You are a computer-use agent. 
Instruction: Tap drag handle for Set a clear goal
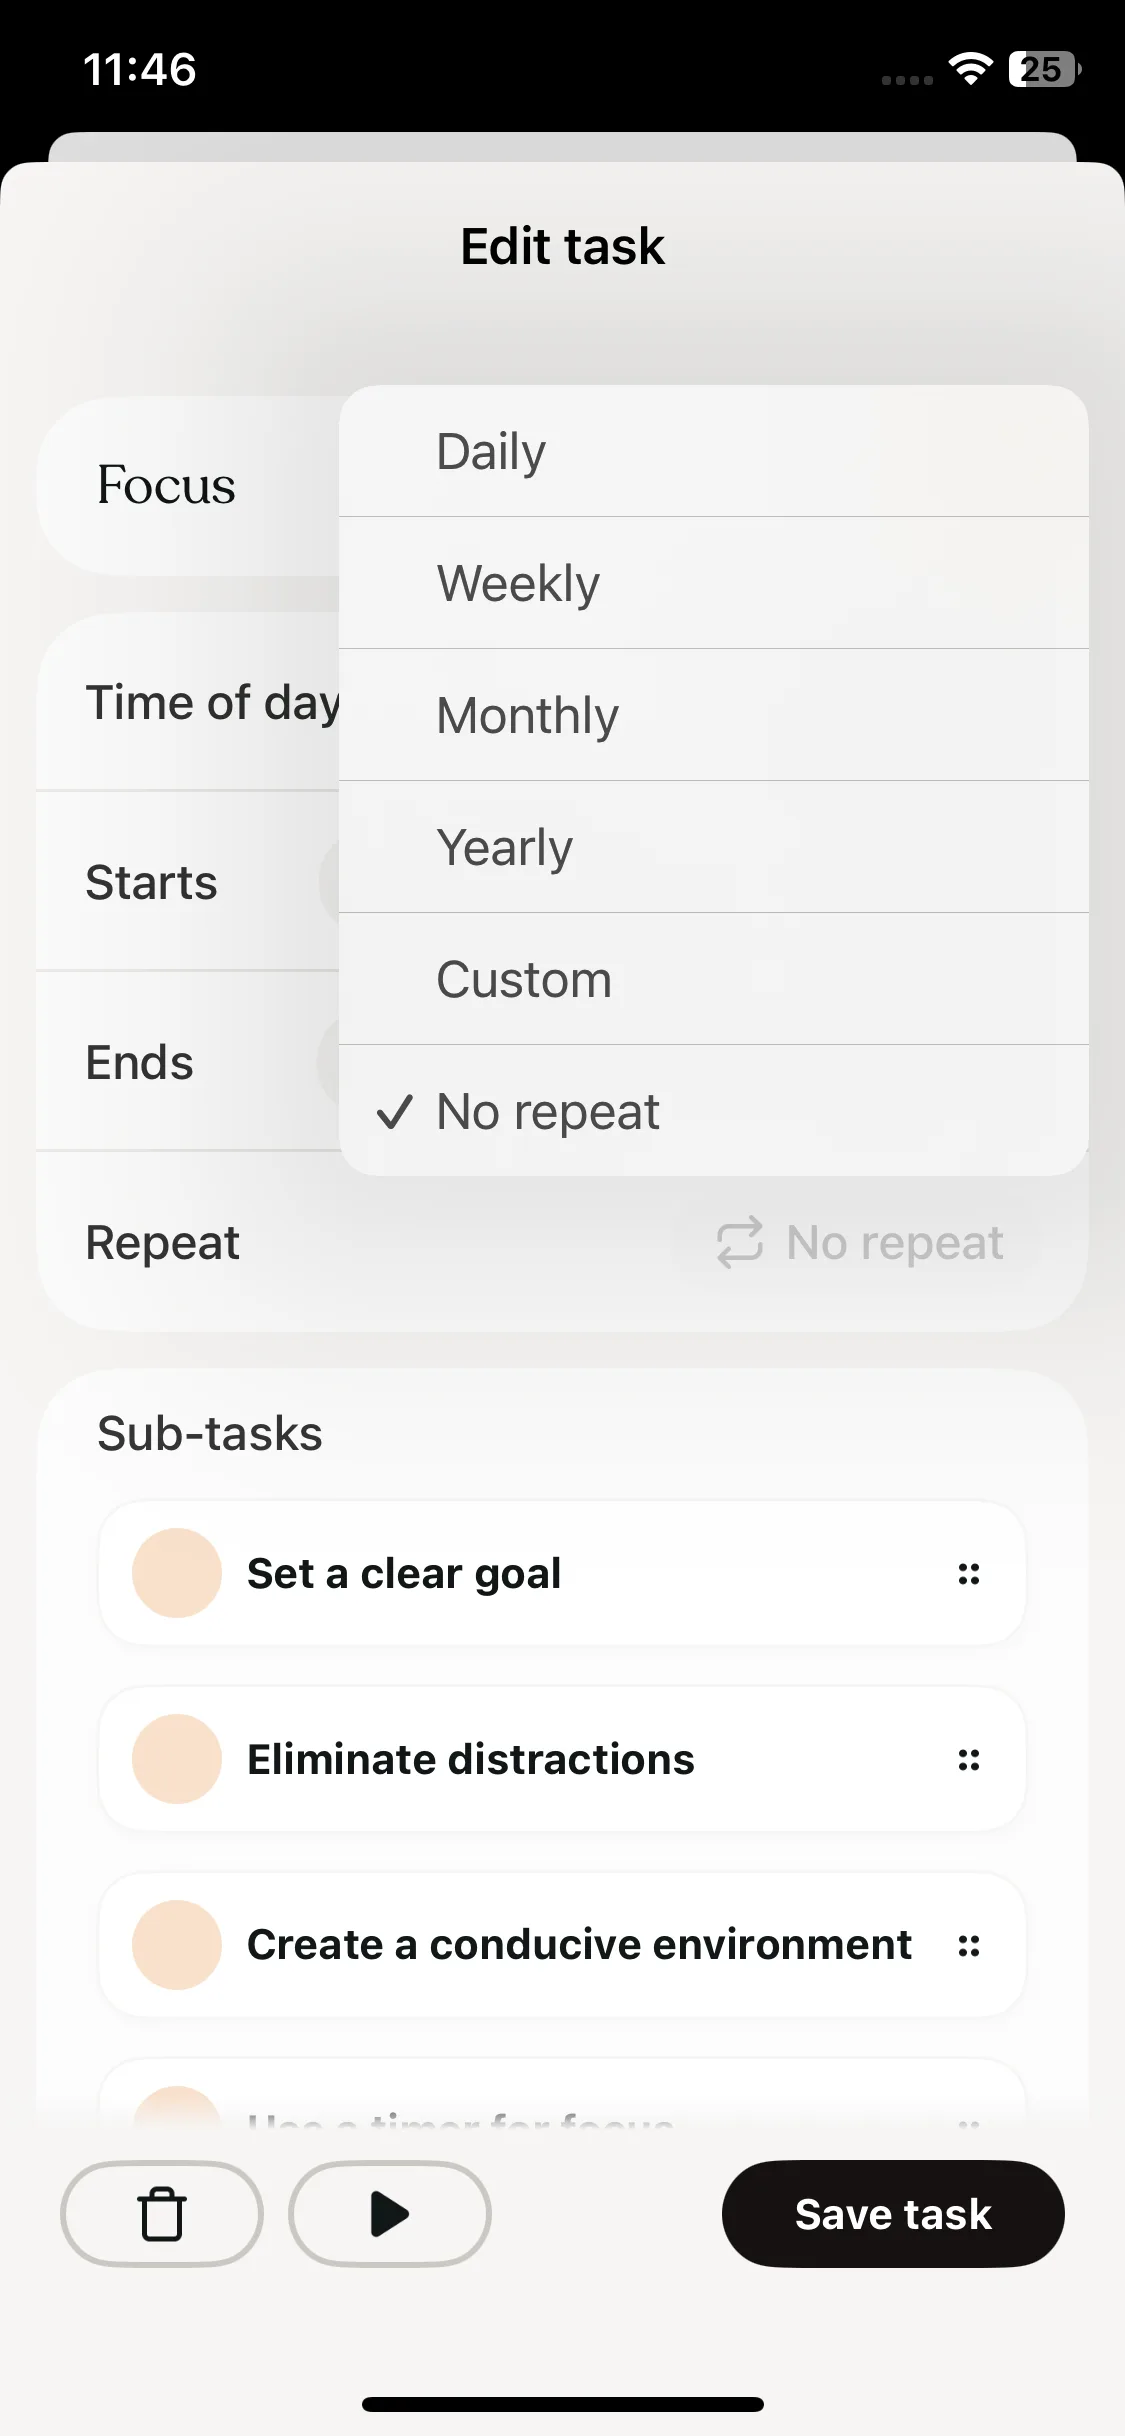point(968,1574)
